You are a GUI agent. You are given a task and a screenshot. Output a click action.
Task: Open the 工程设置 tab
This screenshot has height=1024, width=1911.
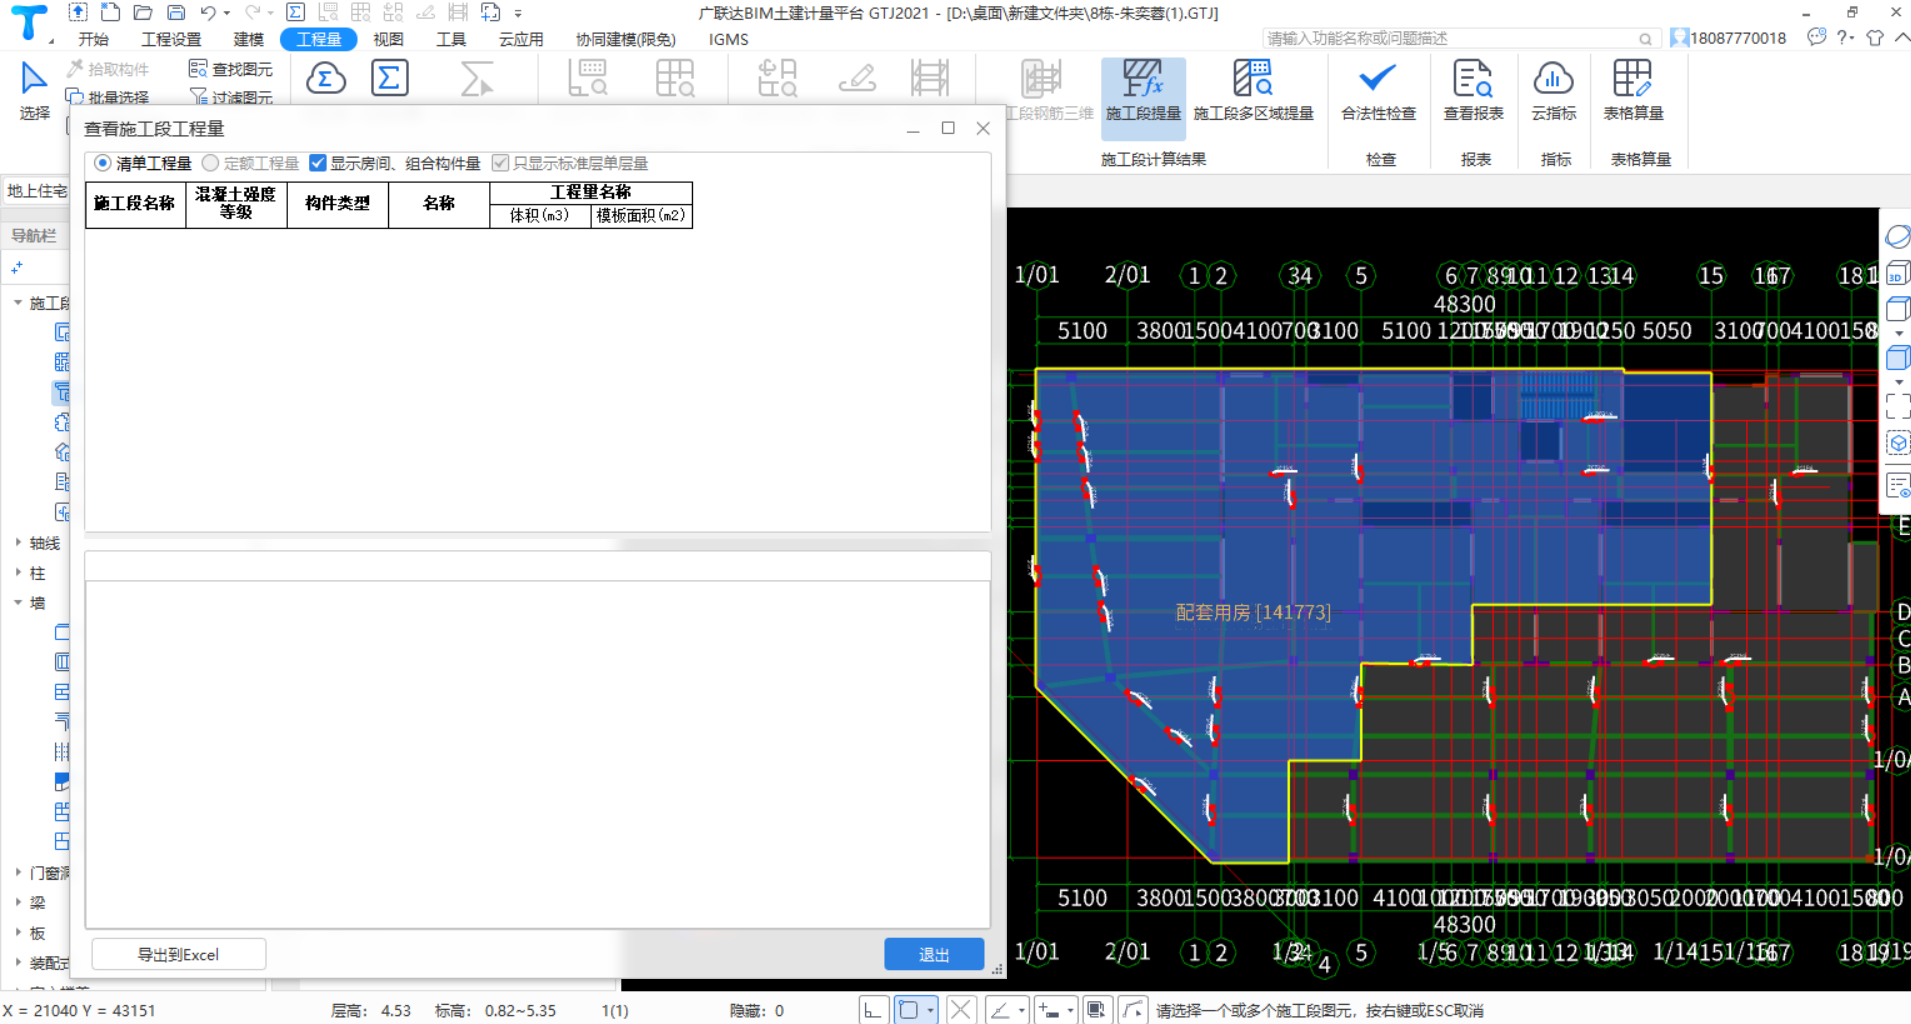pyautogui.click(x=171, y=39)
